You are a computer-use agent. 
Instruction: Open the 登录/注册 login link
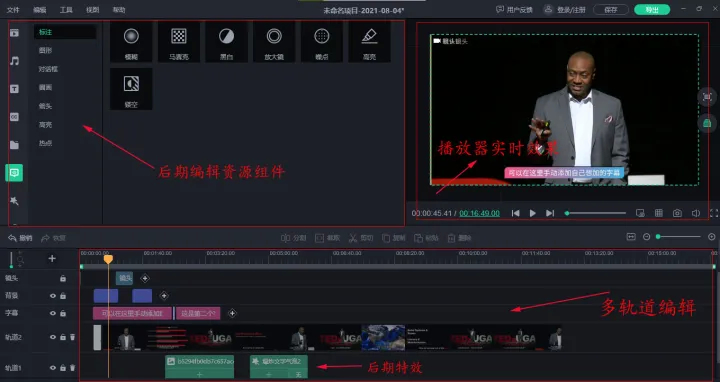pyautogui.click(x=565, y=9)
